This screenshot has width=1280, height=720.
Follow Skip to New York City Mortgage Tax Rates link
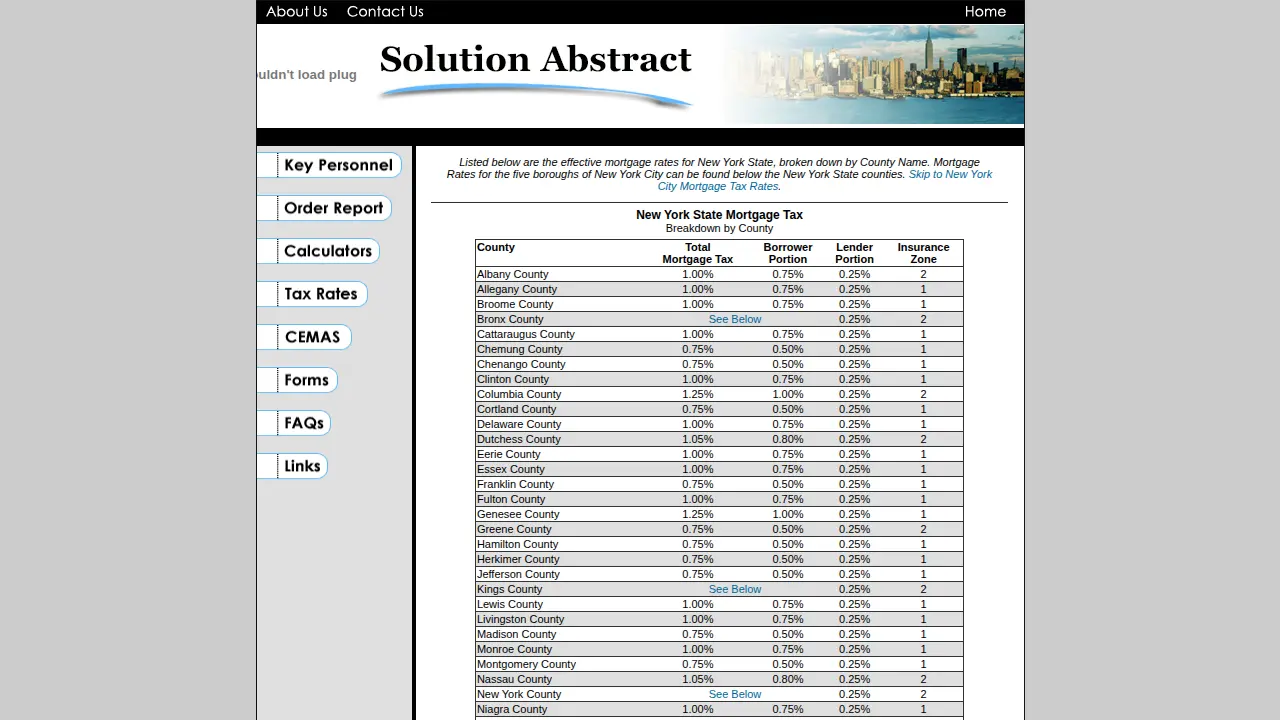coord(825,180)
